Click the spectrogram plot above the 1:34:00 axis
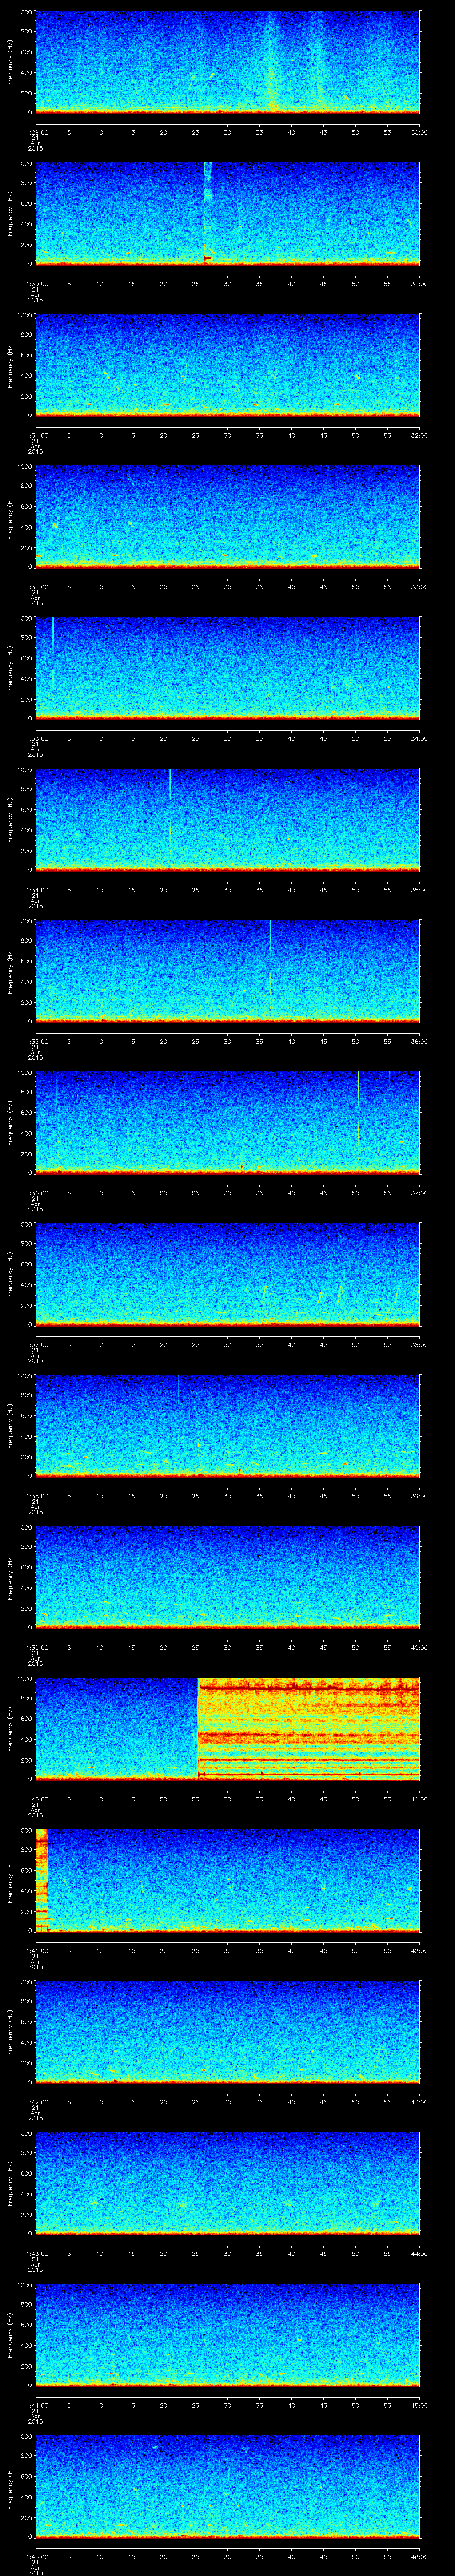Viewport: 455px width, 2576px height. 227,819
